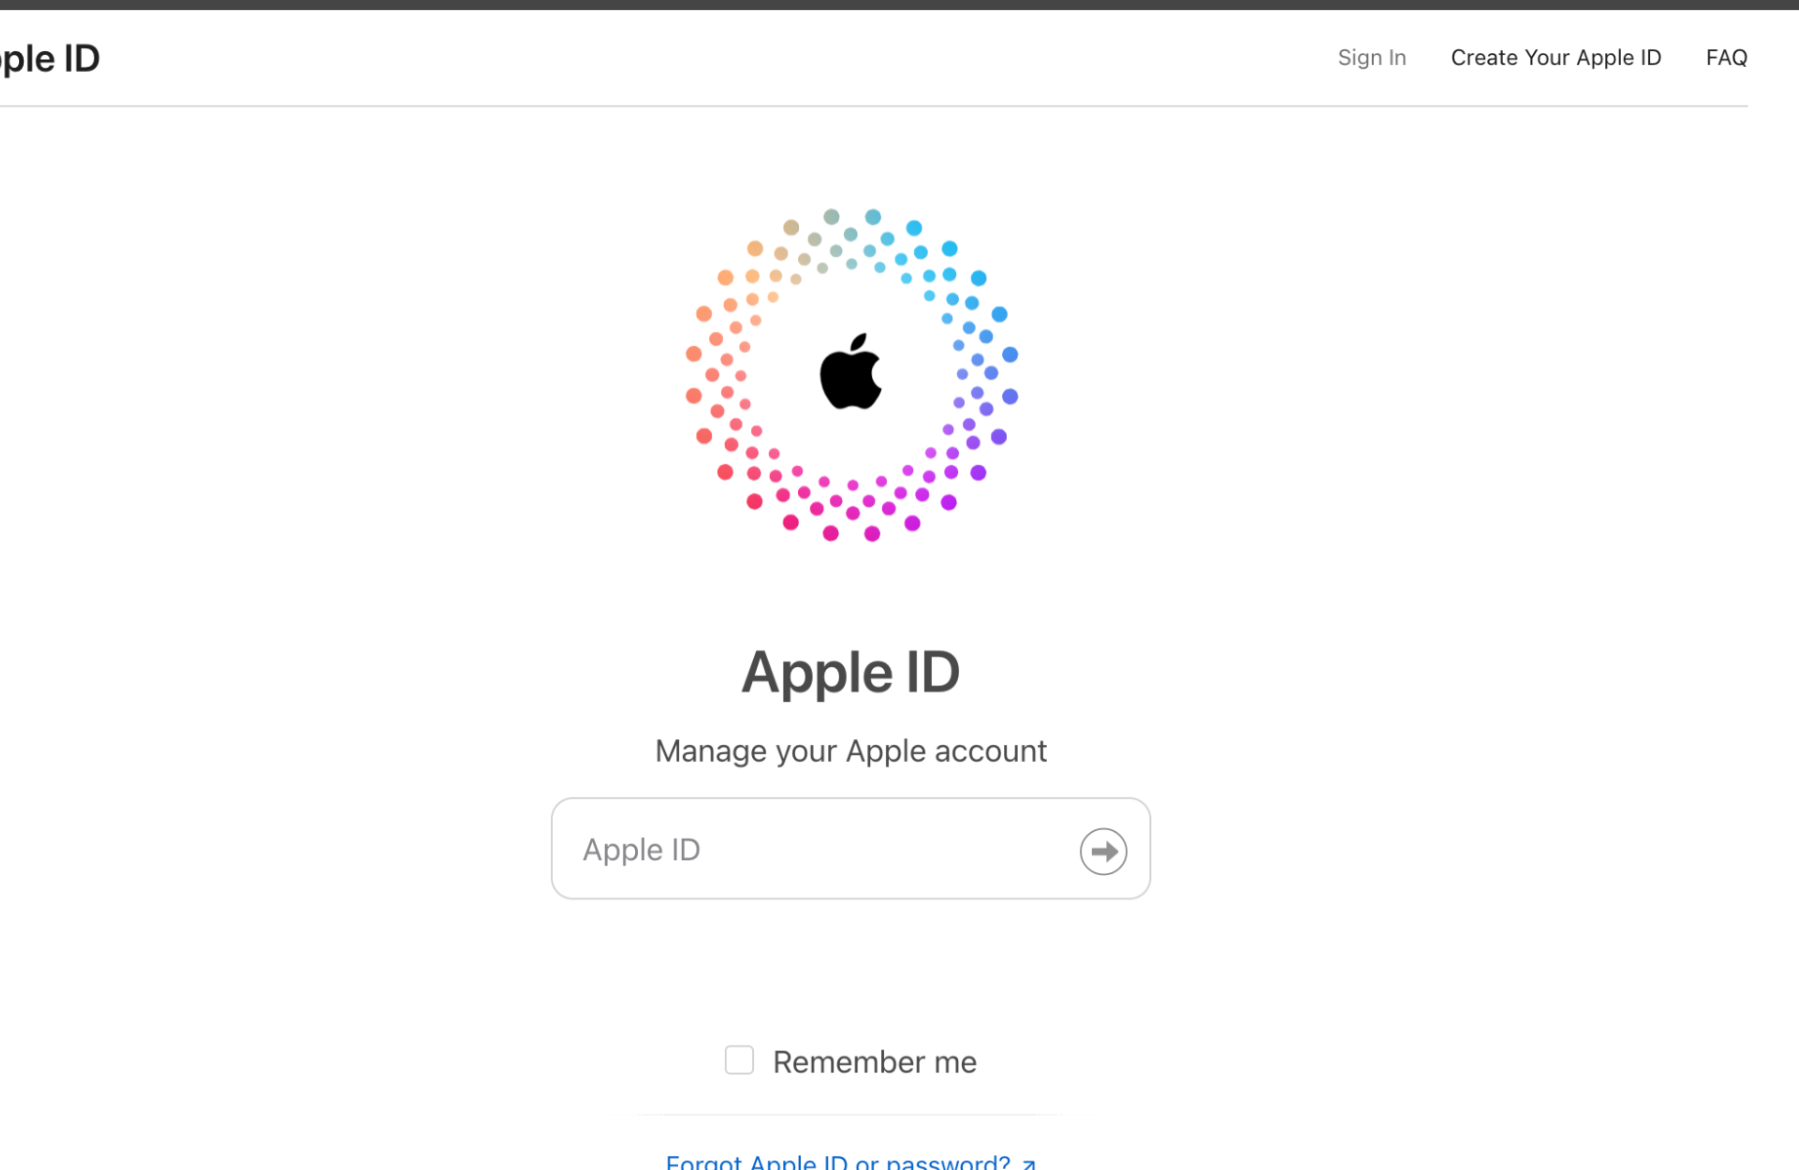
Task: Click the dark window bar at the top
Action: tap(899, 4)
